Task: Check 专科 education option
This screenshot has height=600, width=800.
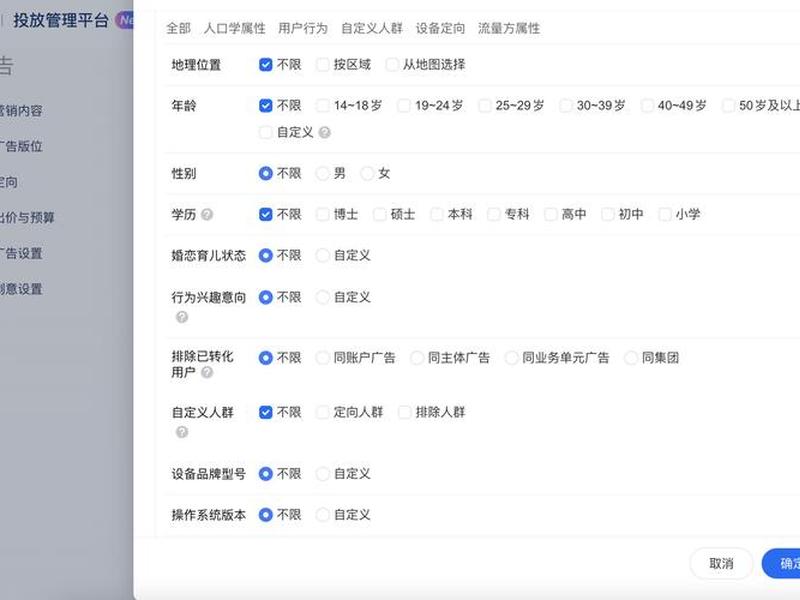Action: click(493, 214)
